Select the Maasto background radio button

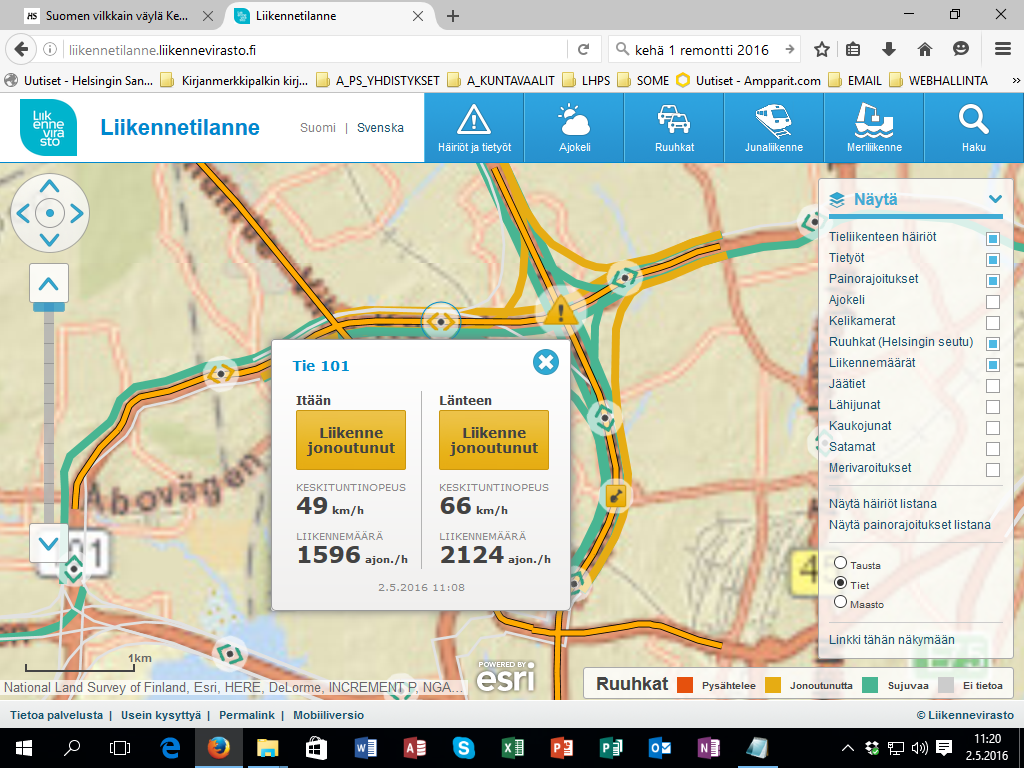[x=840, y=602]
